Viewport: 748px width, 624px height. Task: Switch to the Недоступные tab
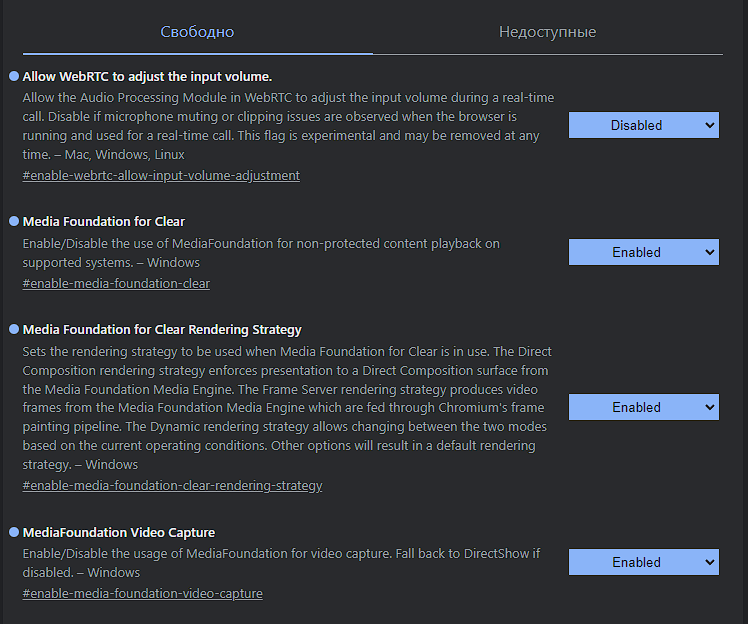coord(547,32)
